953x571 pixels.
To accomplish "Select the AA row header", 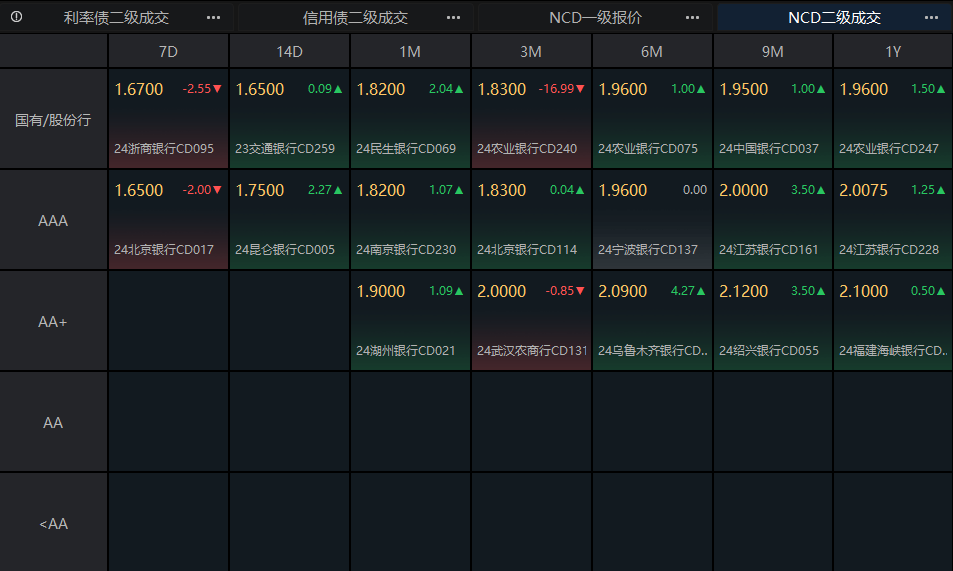I will tap(53, 423).
